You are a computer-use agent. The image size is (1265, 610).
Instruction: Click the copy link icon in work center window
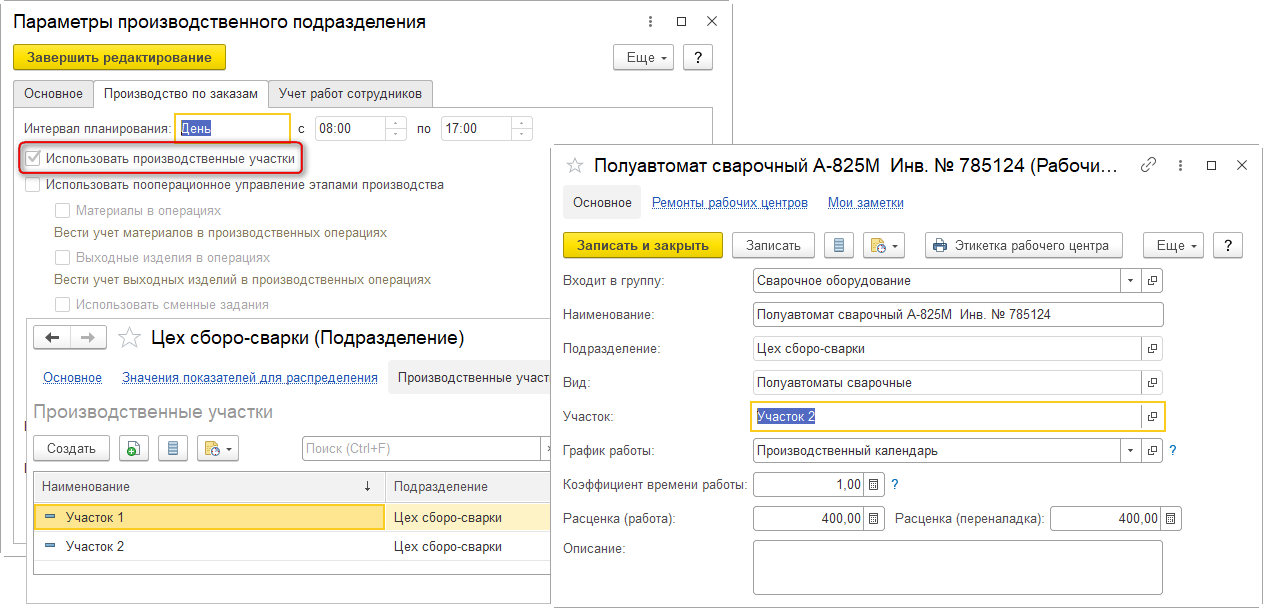pyautogui.click(x=1150, y=165)
